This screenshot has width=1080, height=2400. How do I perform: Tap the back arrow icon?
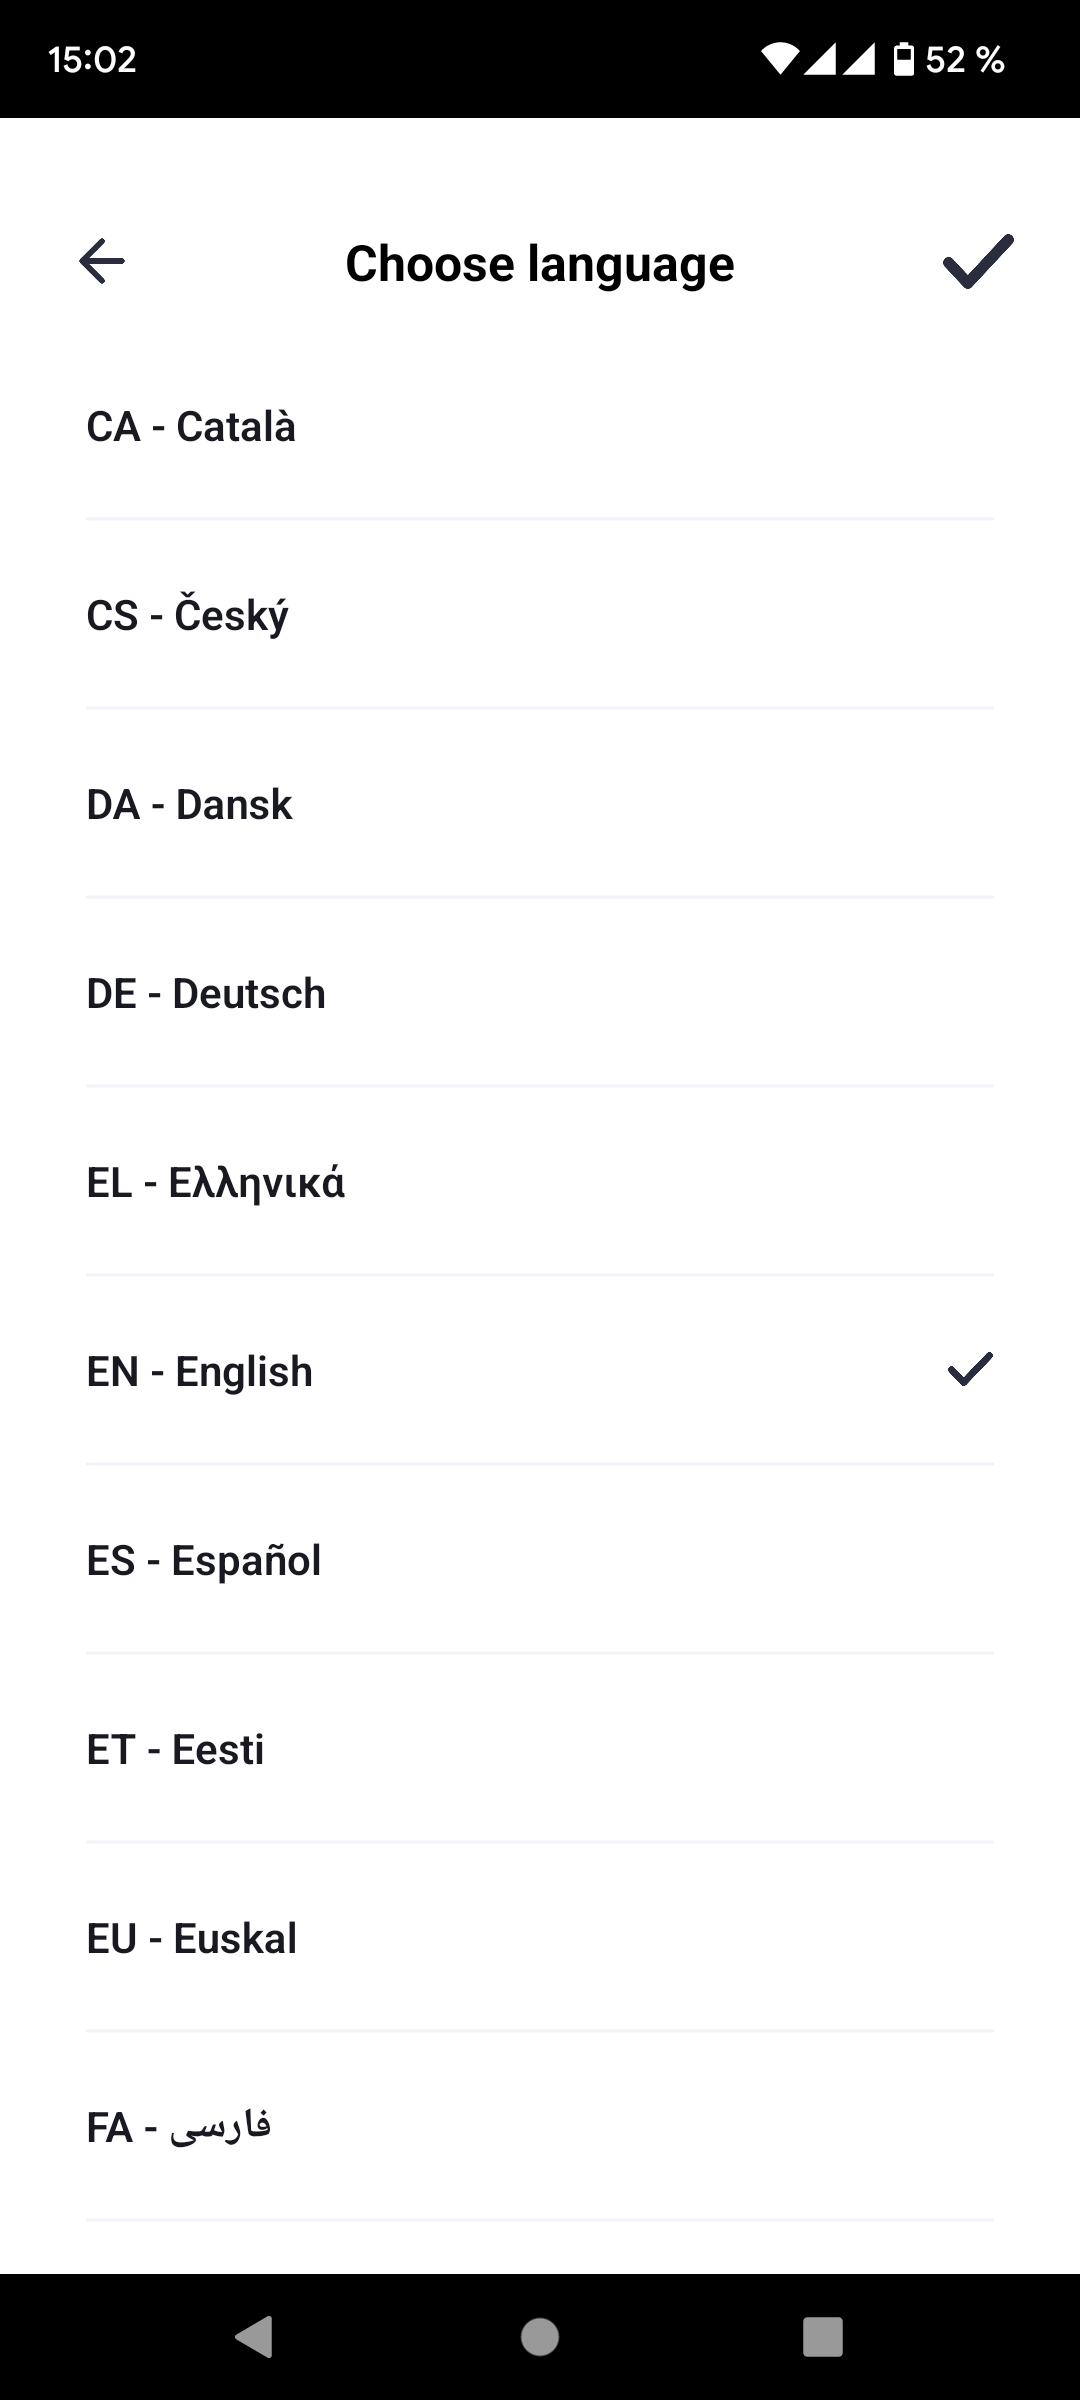tap(102, 262)
